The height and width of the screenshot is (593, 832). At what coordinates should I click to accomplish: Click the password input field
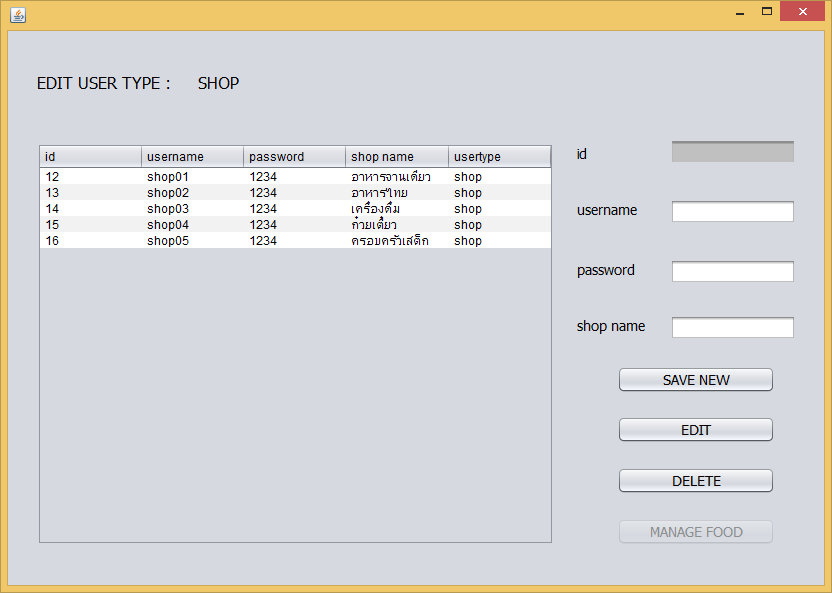click(x=732, y=270)
